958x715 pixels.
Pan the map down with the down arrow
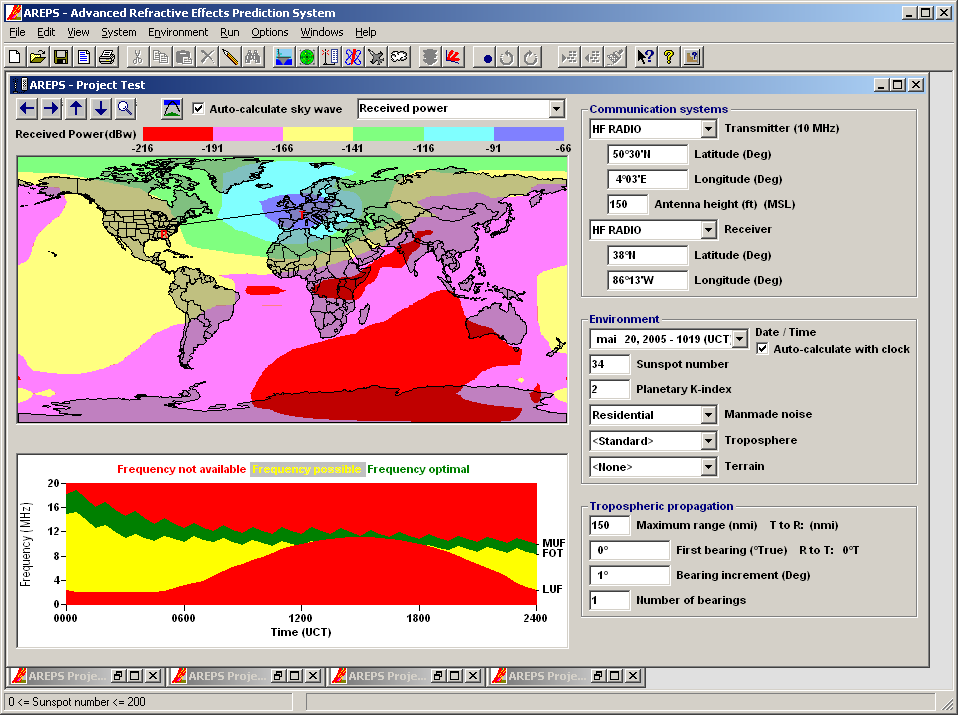(100, 109)
